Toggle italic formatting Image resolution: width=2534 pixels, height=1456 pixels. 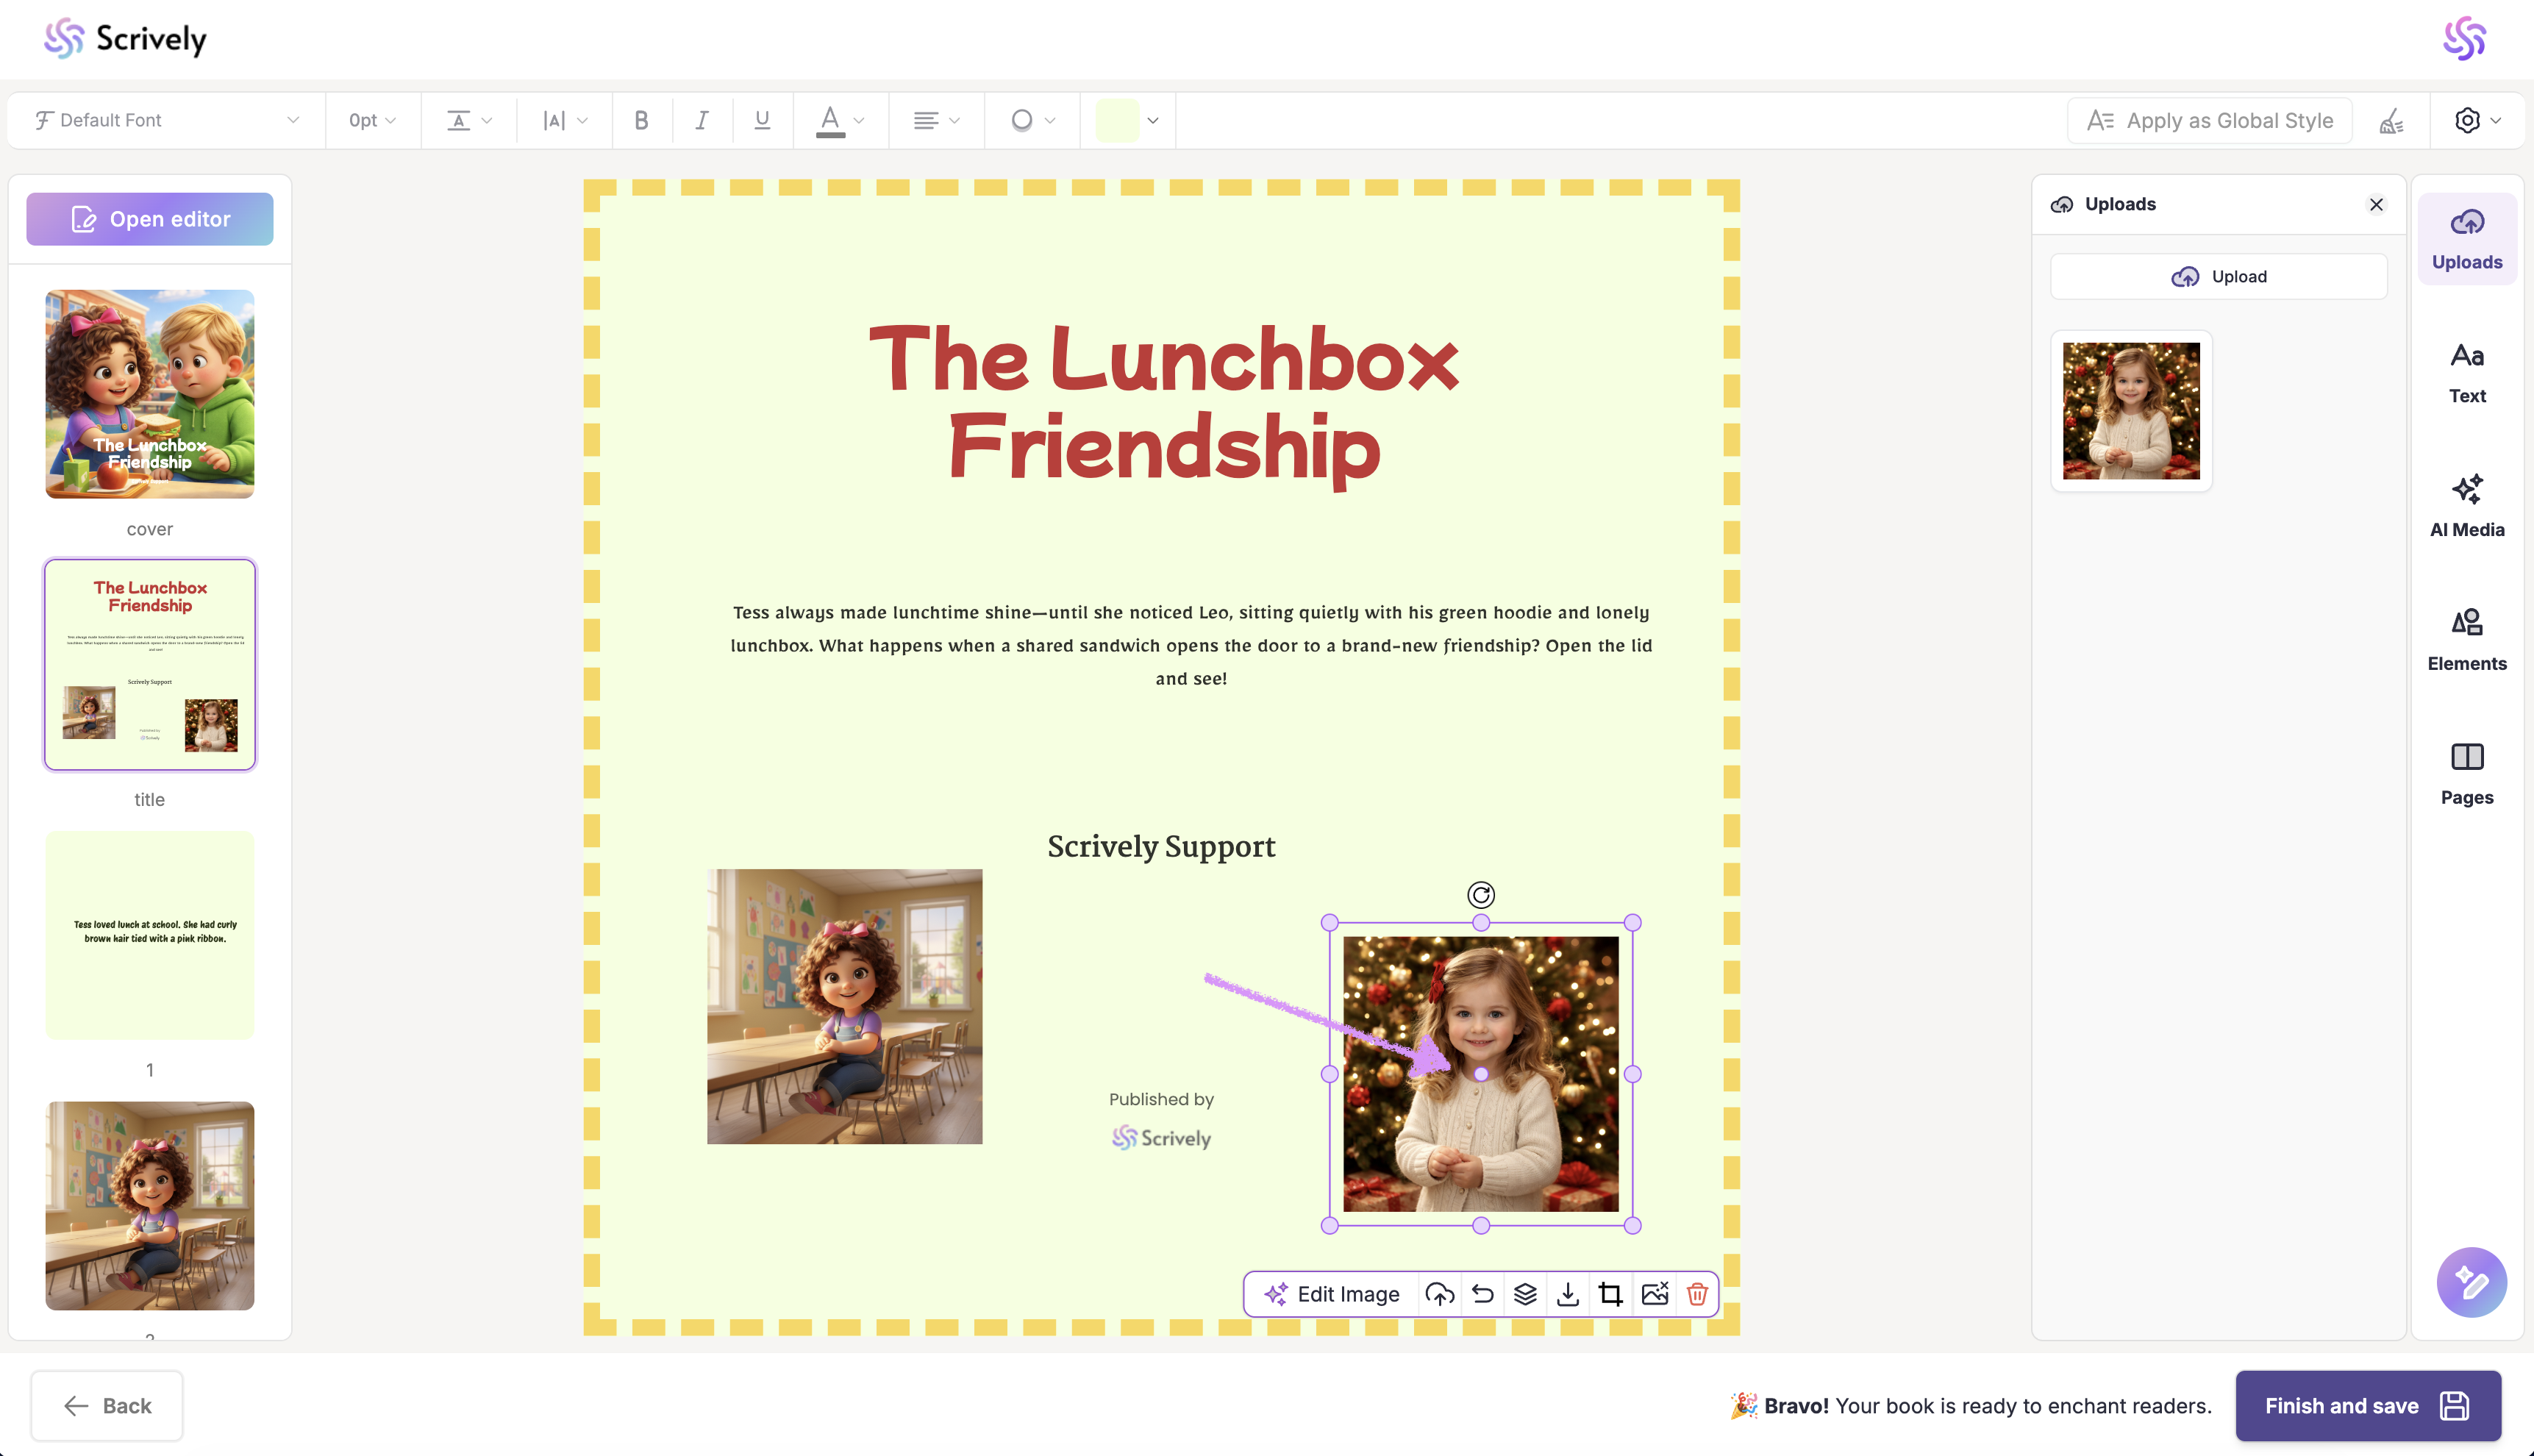pos(702,121)
